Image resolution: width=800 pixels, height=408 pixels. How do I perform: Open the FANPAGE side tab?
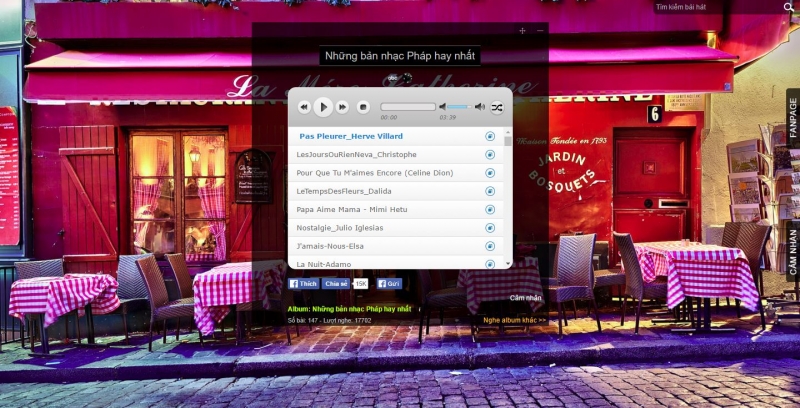click(793, 119)
